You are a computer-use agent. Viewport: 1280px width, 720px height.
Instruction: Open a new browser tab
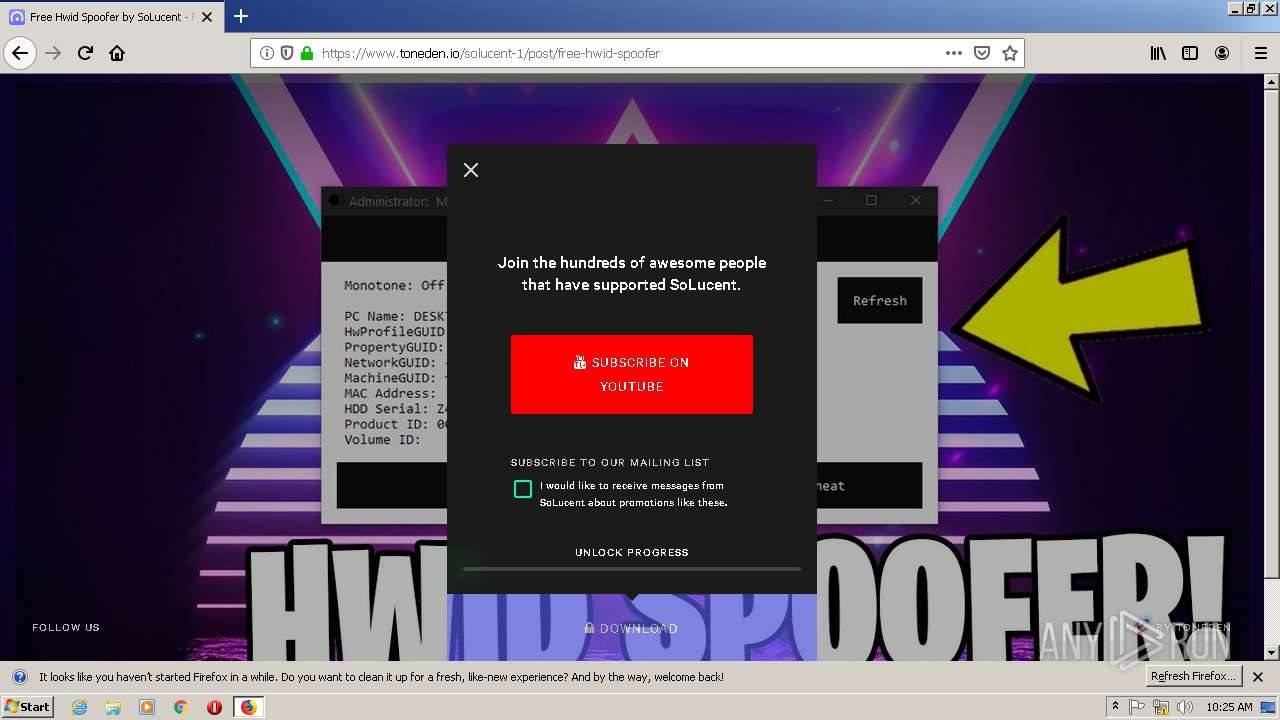(241, 16)
